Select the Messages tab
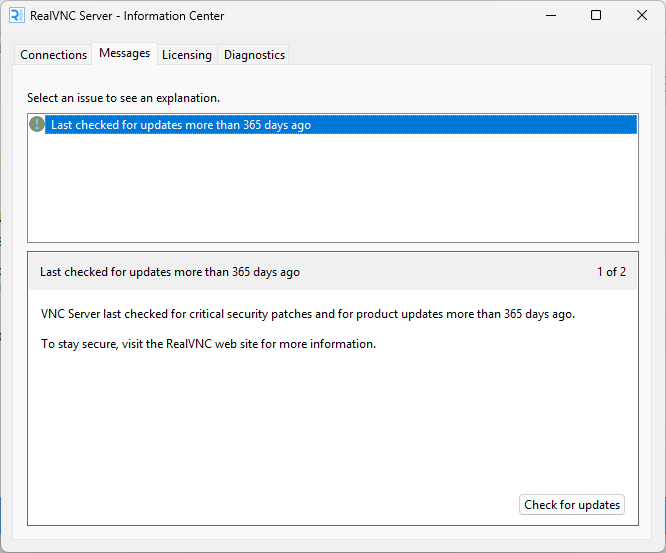 coord(124,54)
